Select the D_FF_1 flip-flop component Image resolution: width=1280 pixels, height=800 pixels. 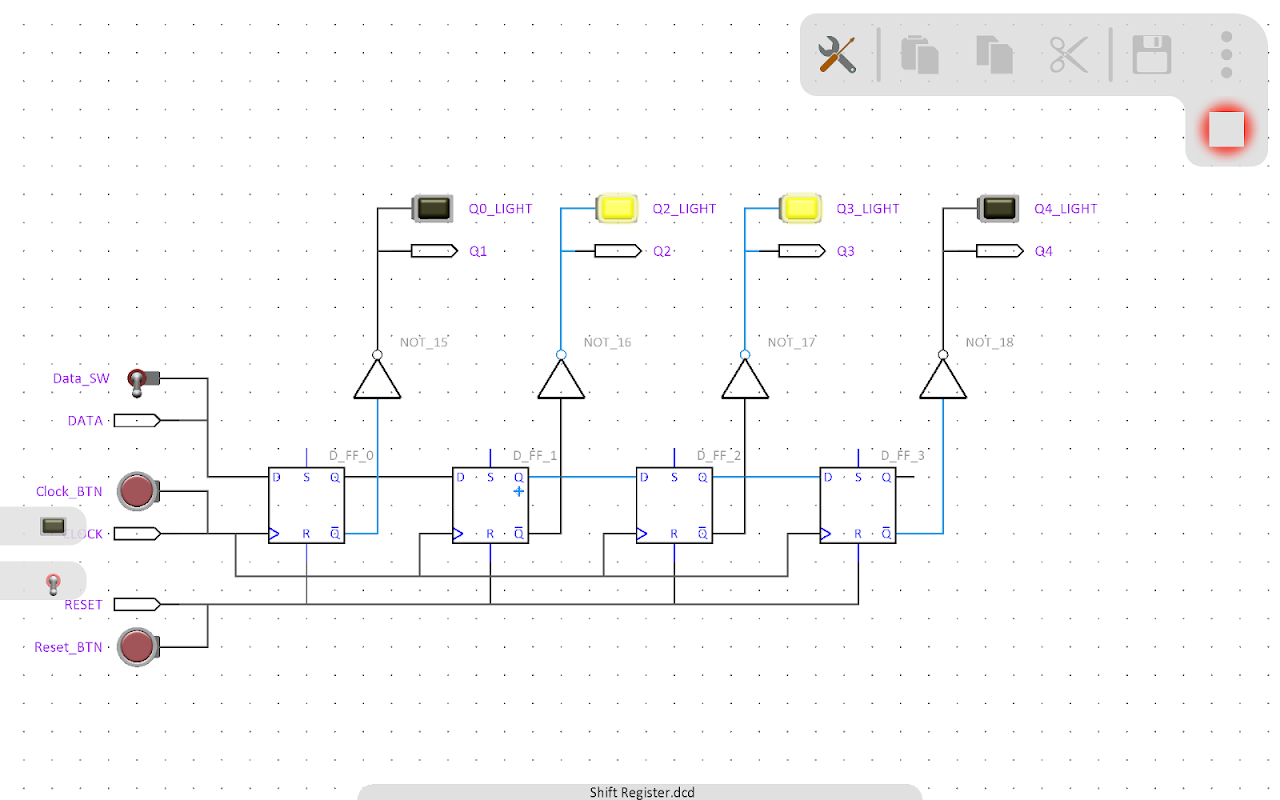[x=490, y=505]
